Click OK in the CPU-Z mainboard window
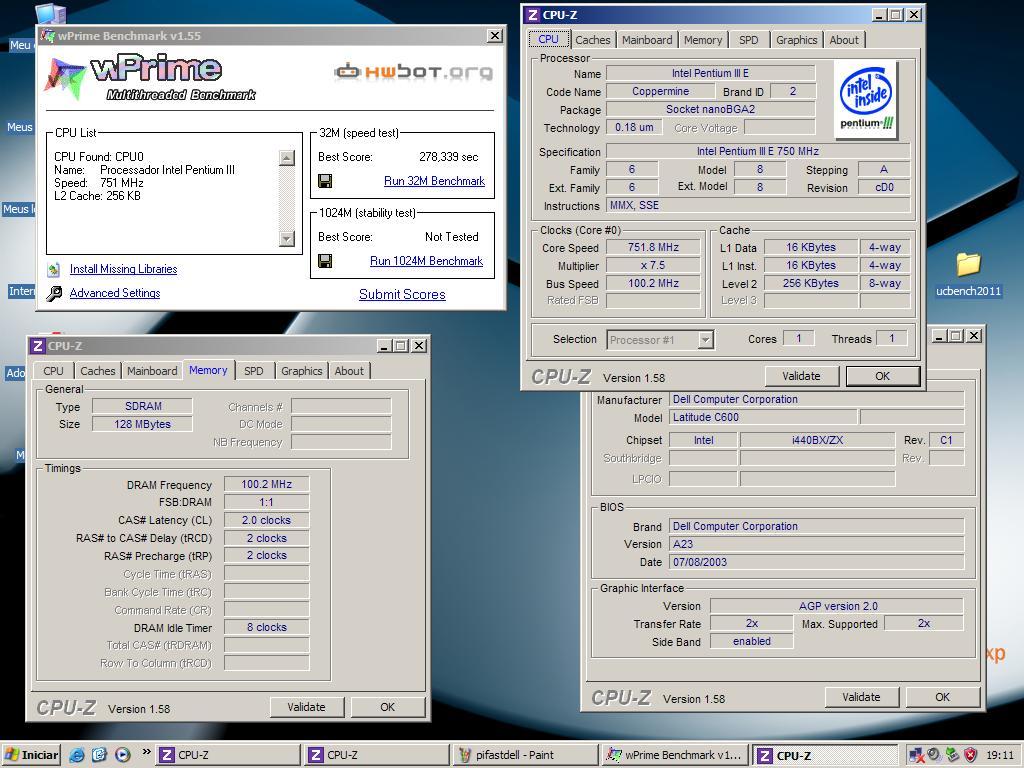Viewport: 1024px width, 768px height. click(942, 697)
